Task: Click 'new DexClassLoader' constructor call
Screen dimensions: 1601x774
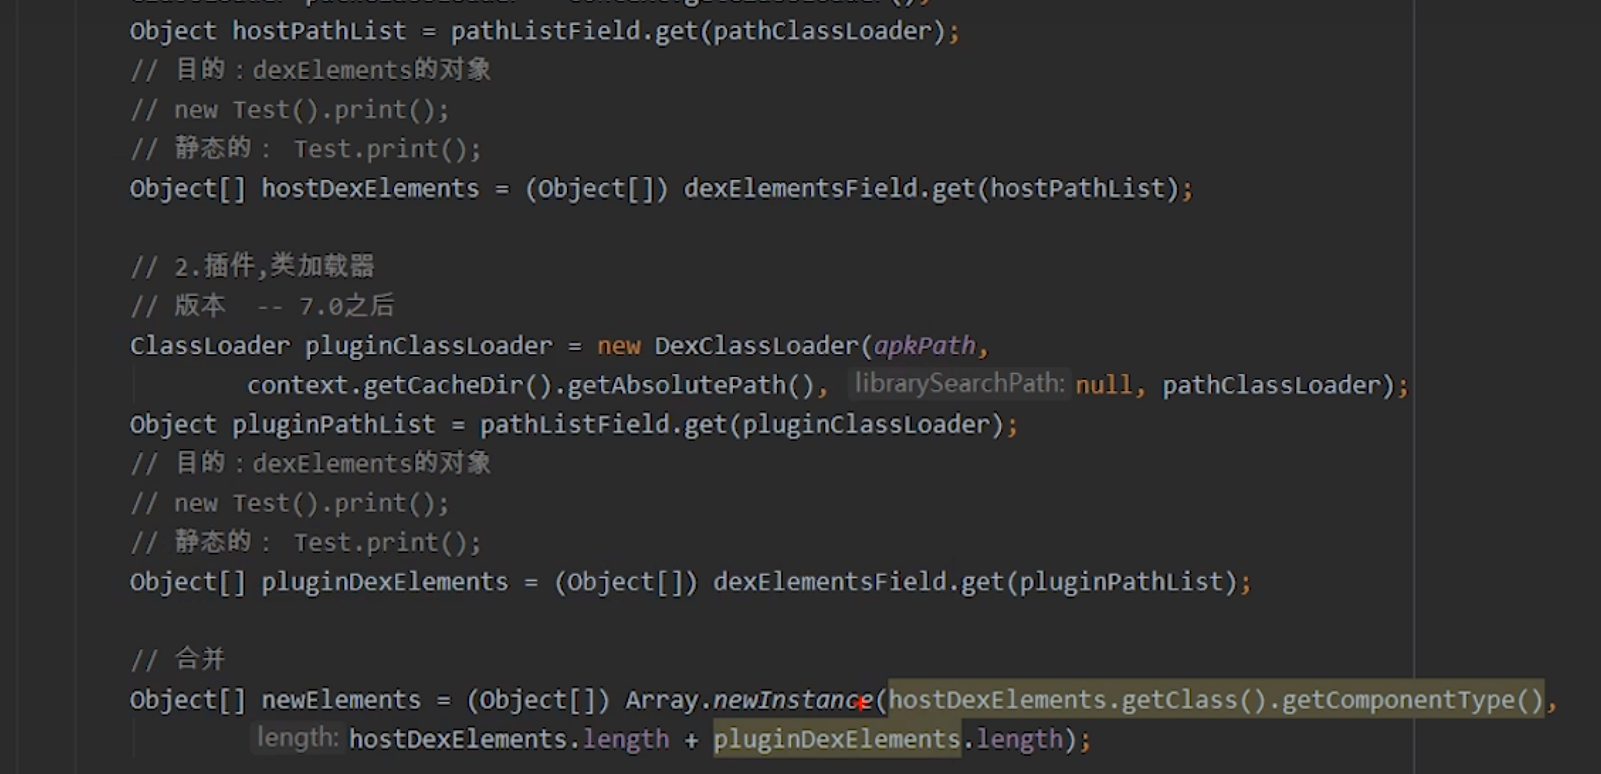Action: [728, 346]
